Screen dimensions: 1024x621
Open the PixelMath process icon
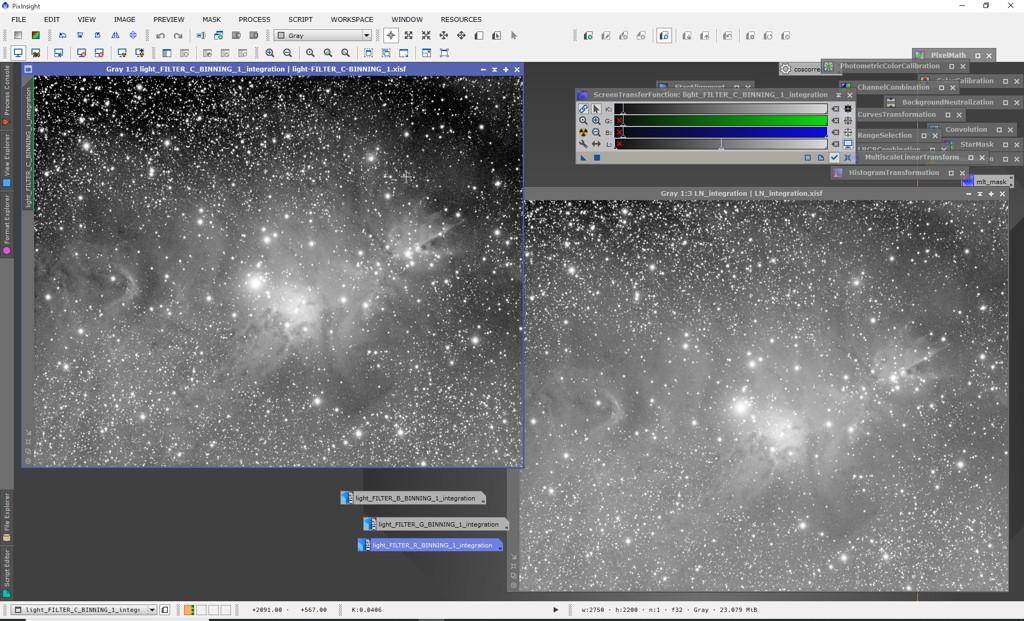948,56
